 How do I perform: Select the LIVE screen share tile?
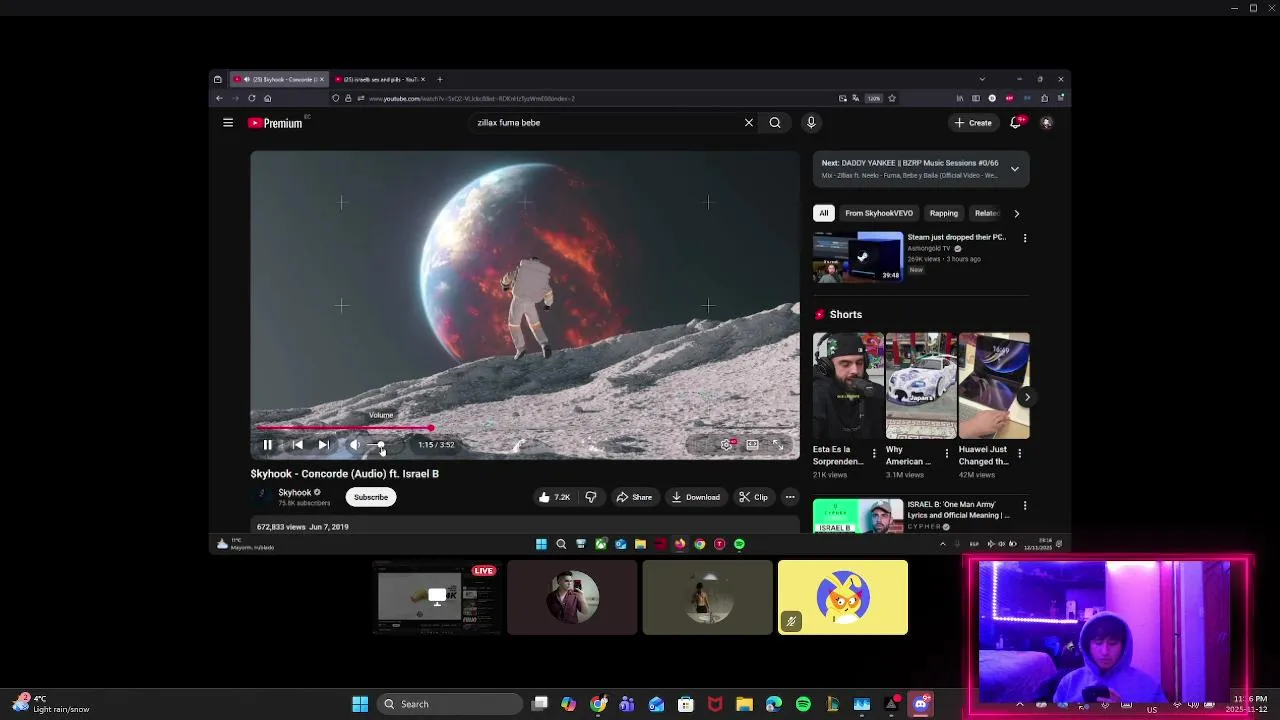click(436, 598)
